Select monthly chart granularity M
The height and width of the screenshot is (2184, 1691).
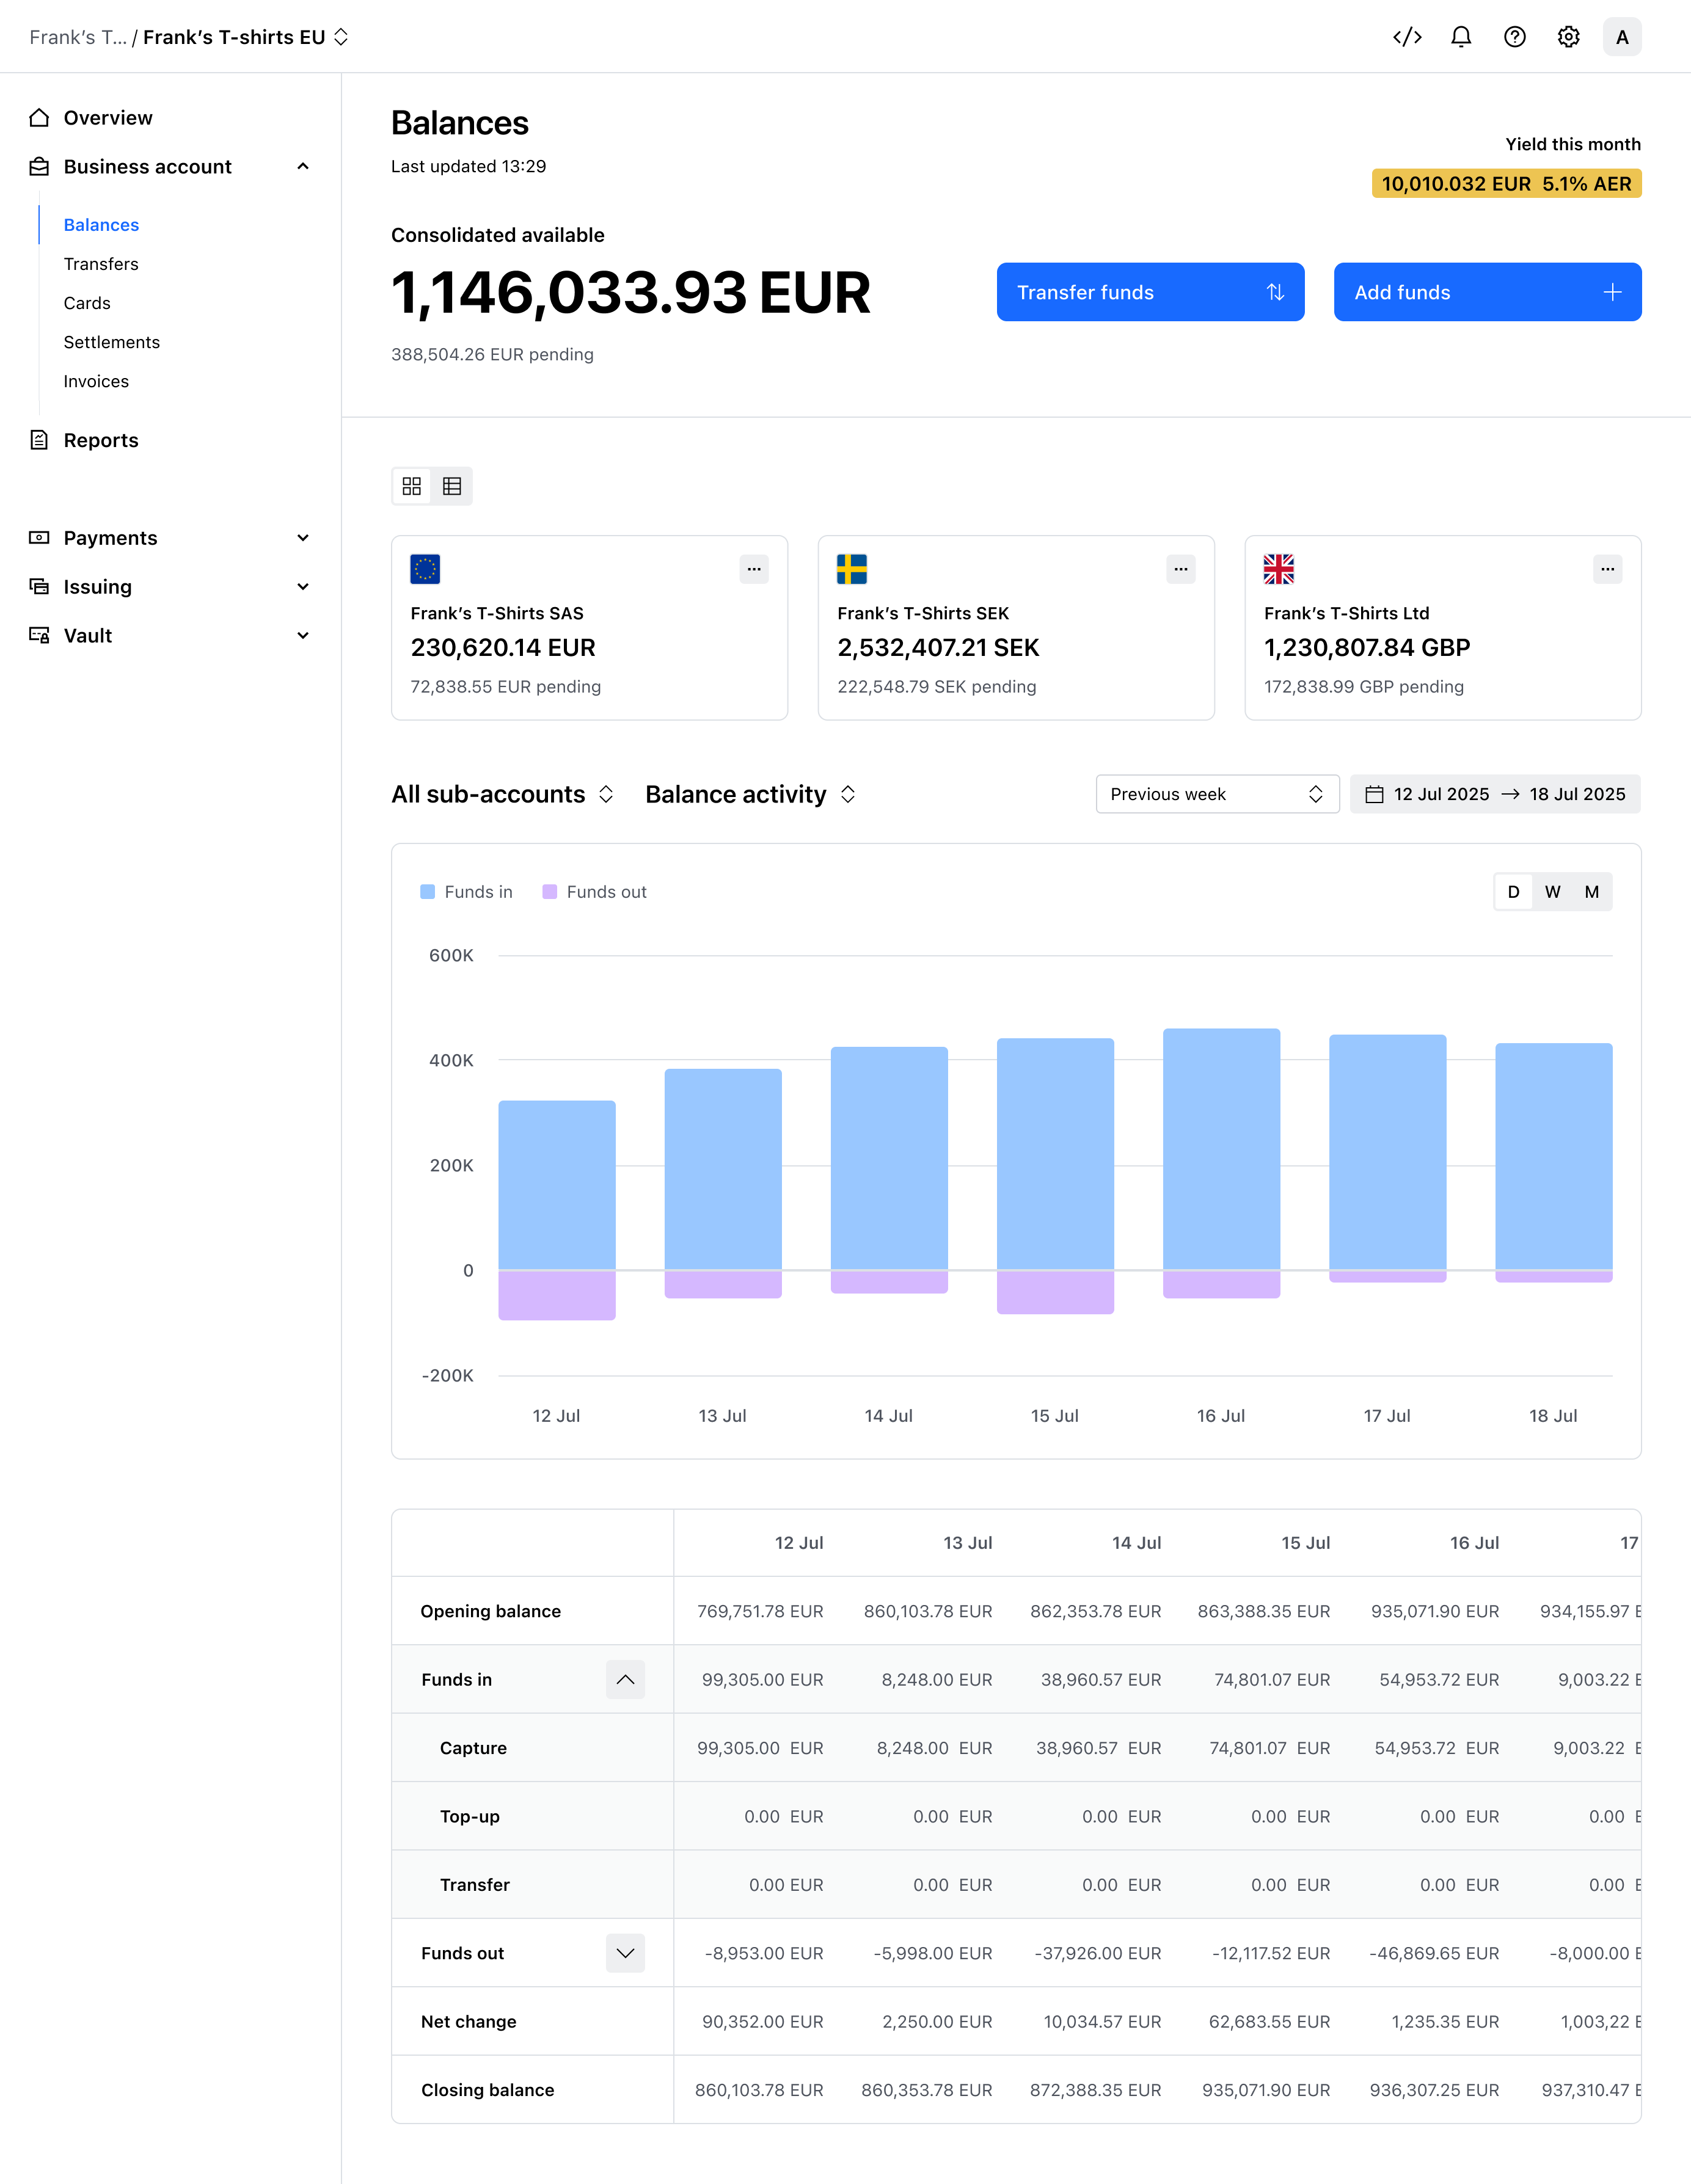pos(1592,892)
